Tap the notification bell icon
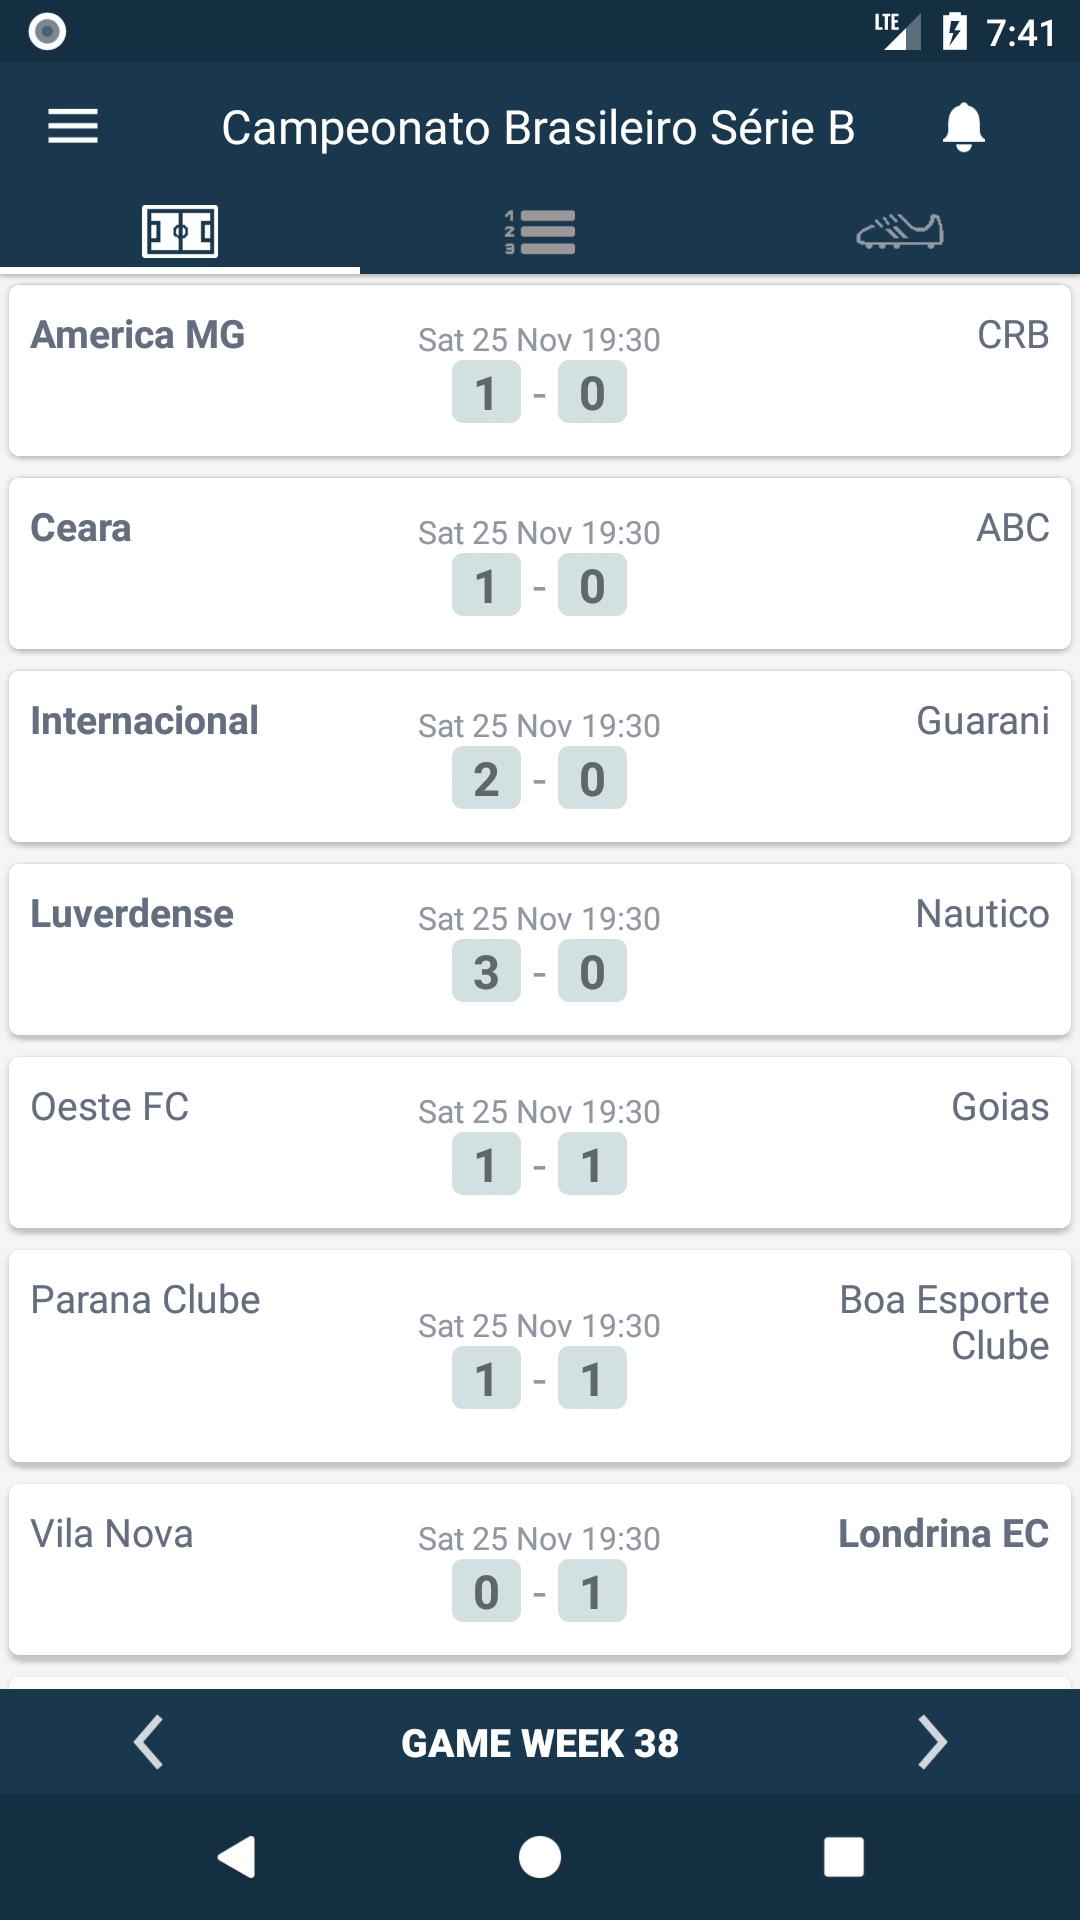This screenshot has height=1920, width=1080. tap(963, 127)
